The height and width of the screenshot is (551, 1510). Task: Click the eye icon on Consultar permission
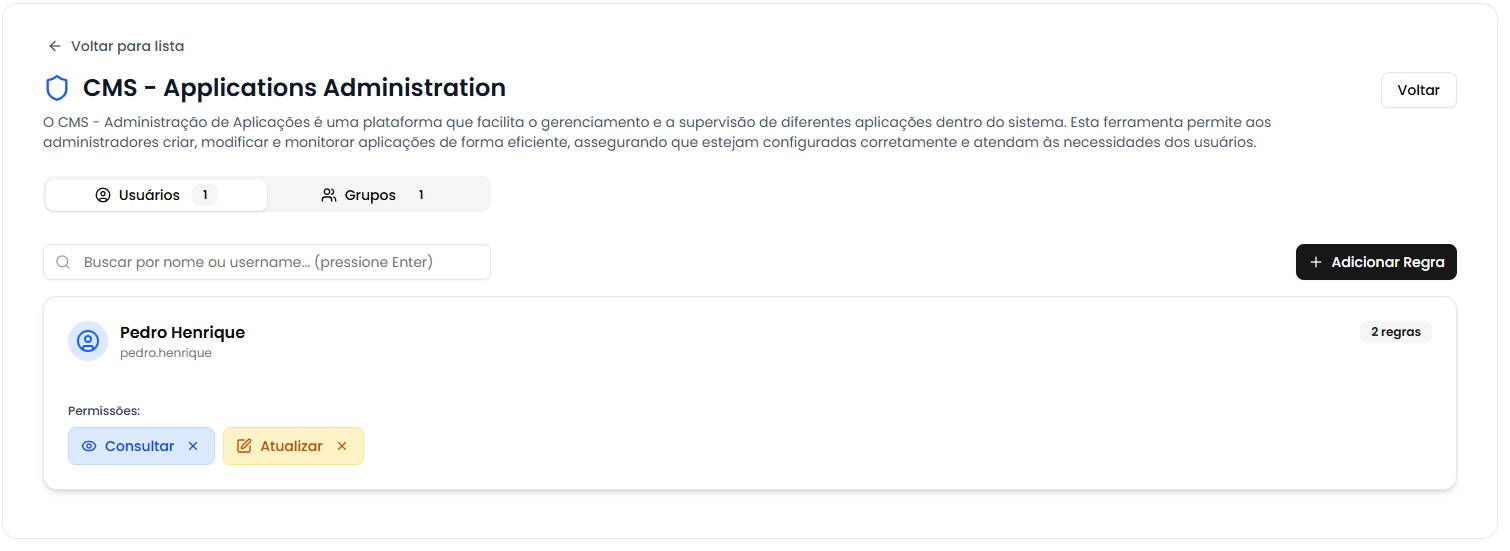point(89,446)
